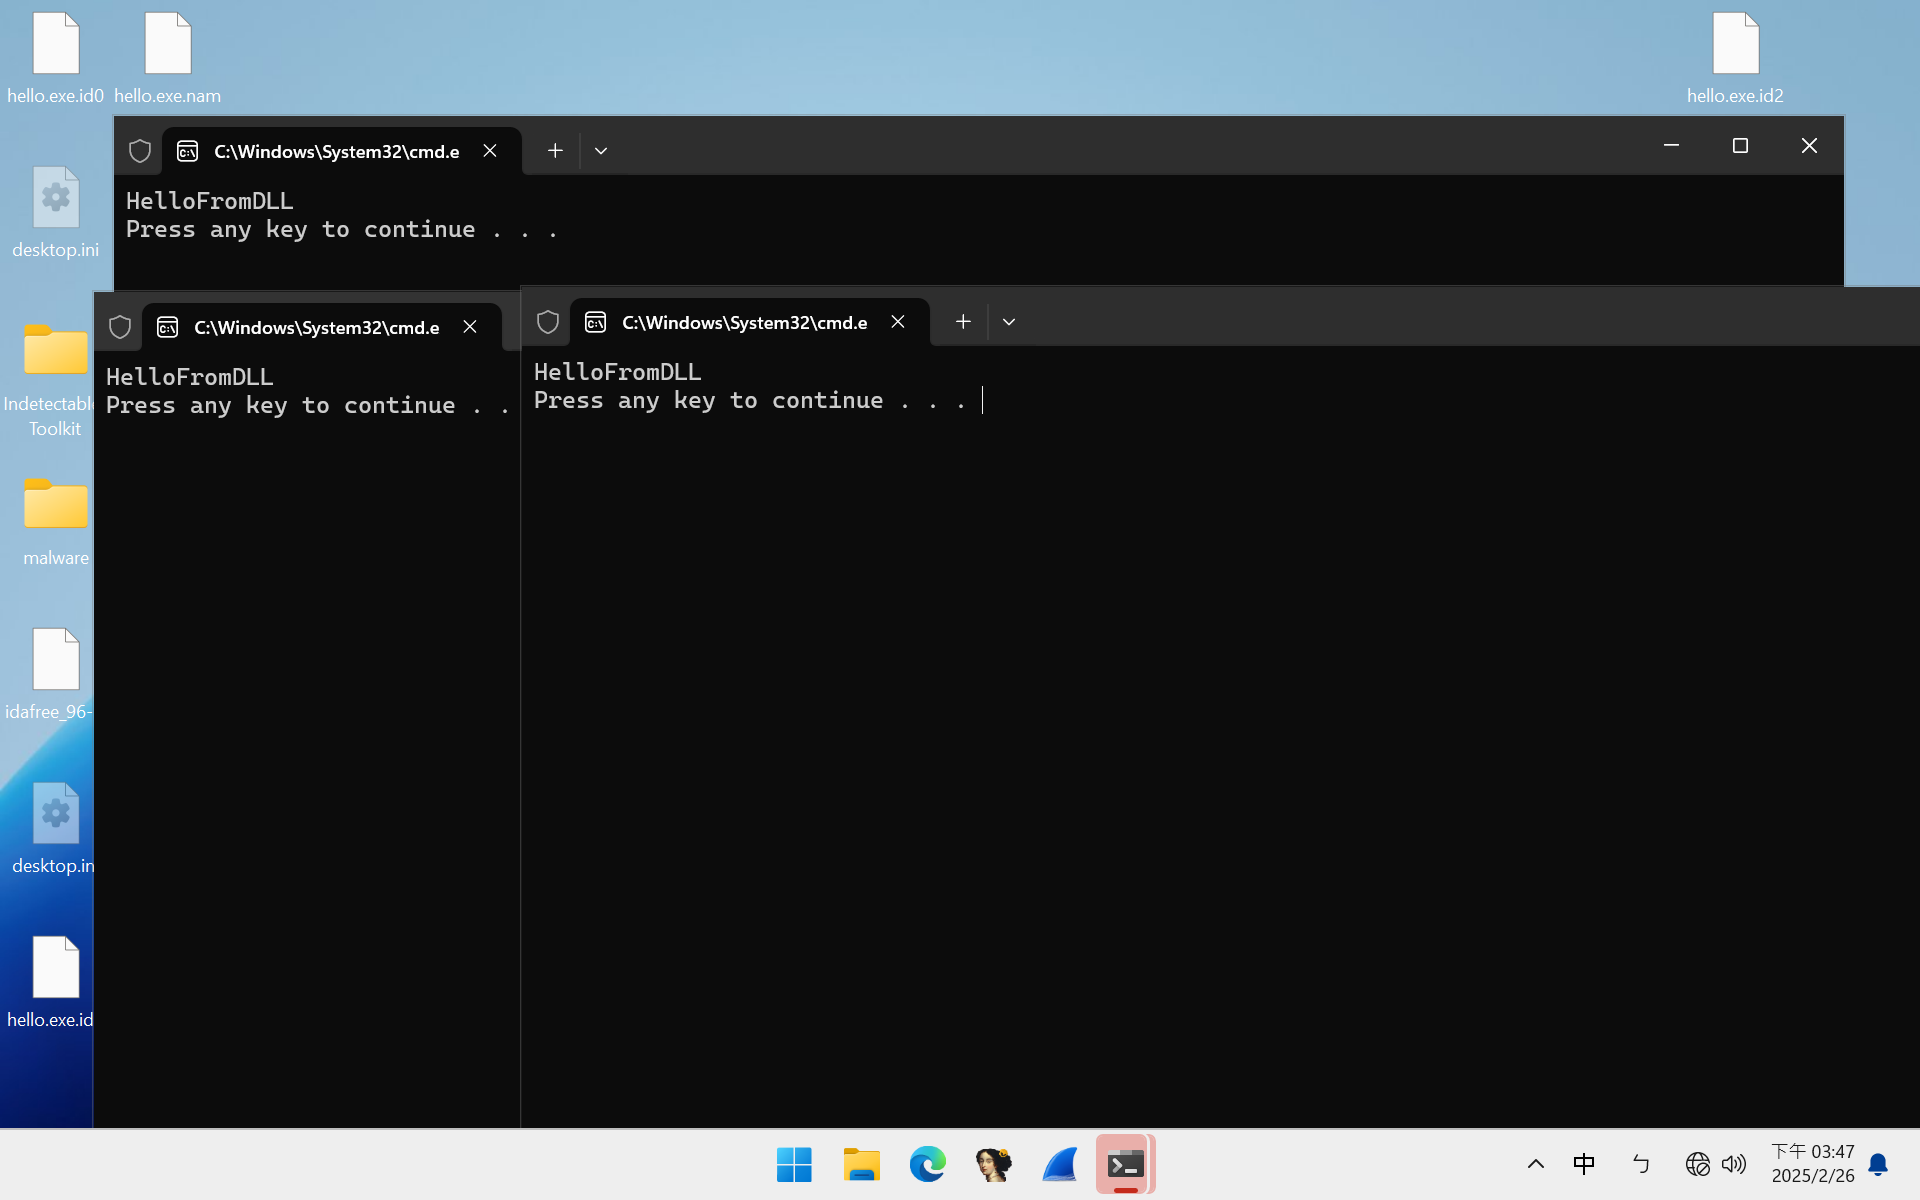Expand profile dropdown in top terminal window
The image size is (1920, 1200).
[x=601, y=151]
